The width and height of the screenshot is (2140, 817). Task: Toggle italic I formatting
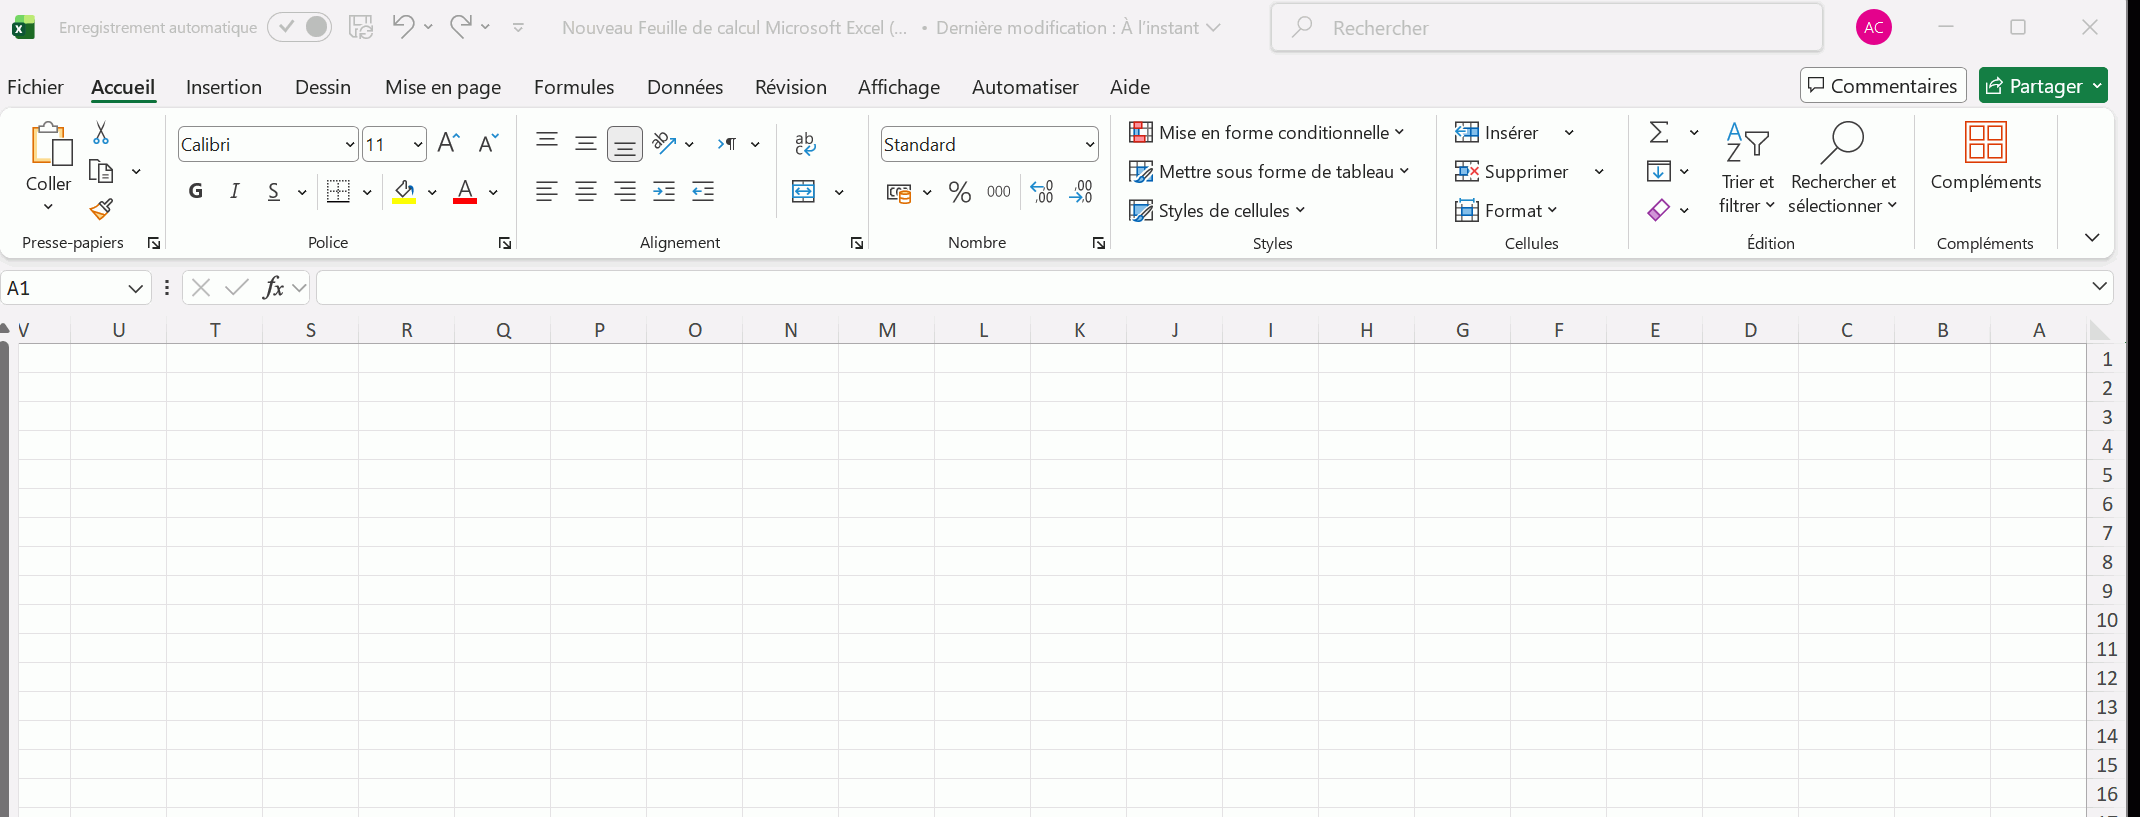(x=234, y=191)
